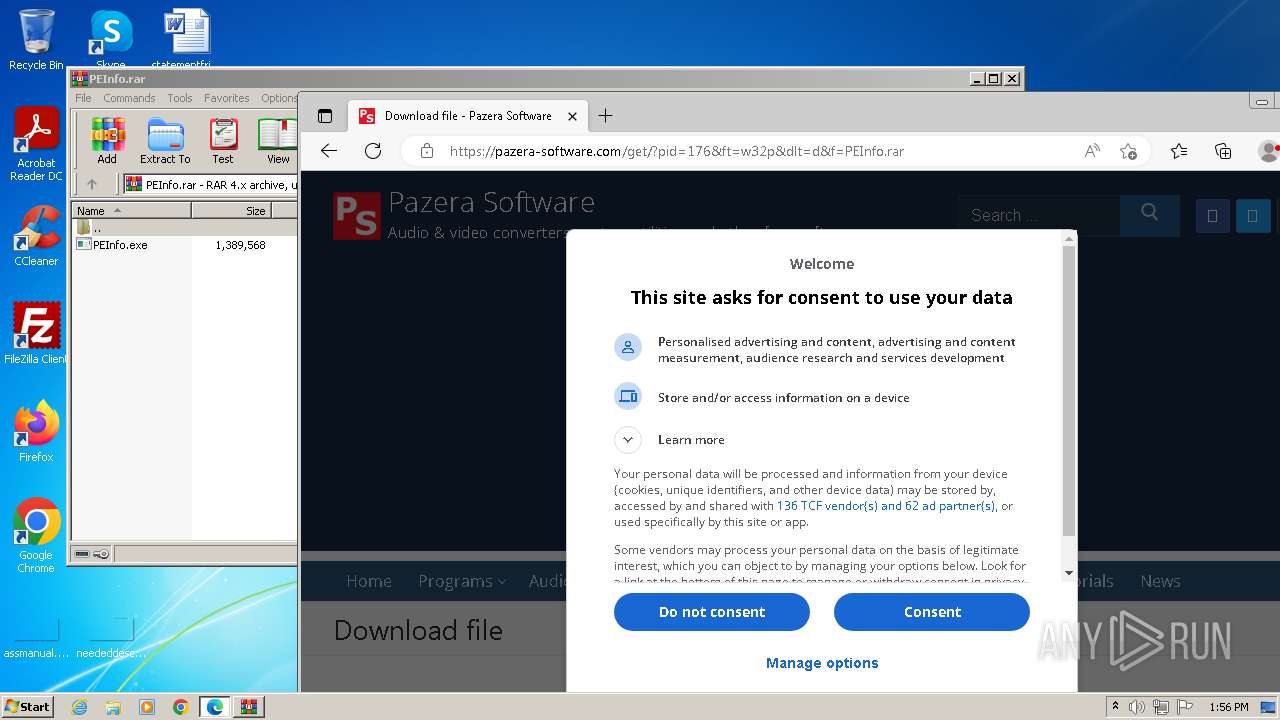Open WinRAR Commands menu
The height and width of the screenshot is (720, 1280).
click(x=129, y=98)
